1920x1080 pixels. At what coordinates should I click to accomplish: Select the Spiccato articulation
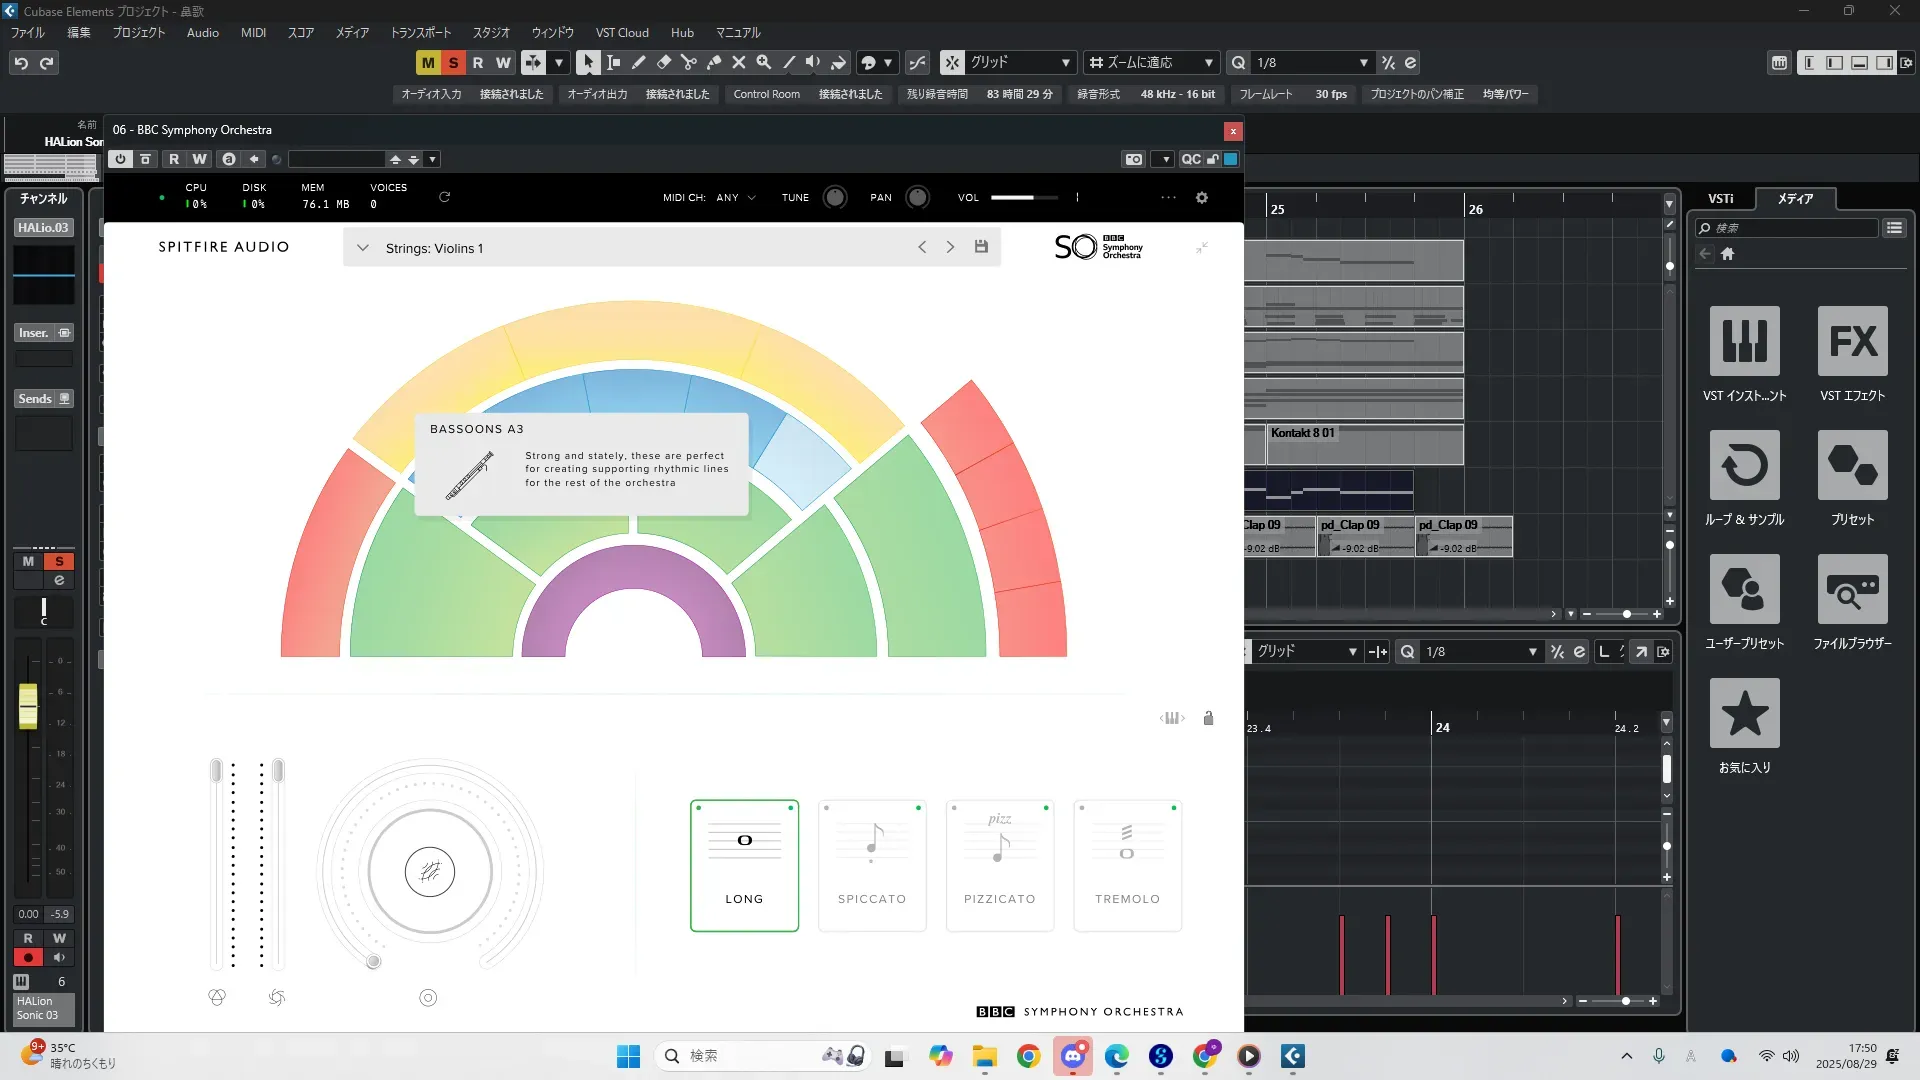coord(872,866)
